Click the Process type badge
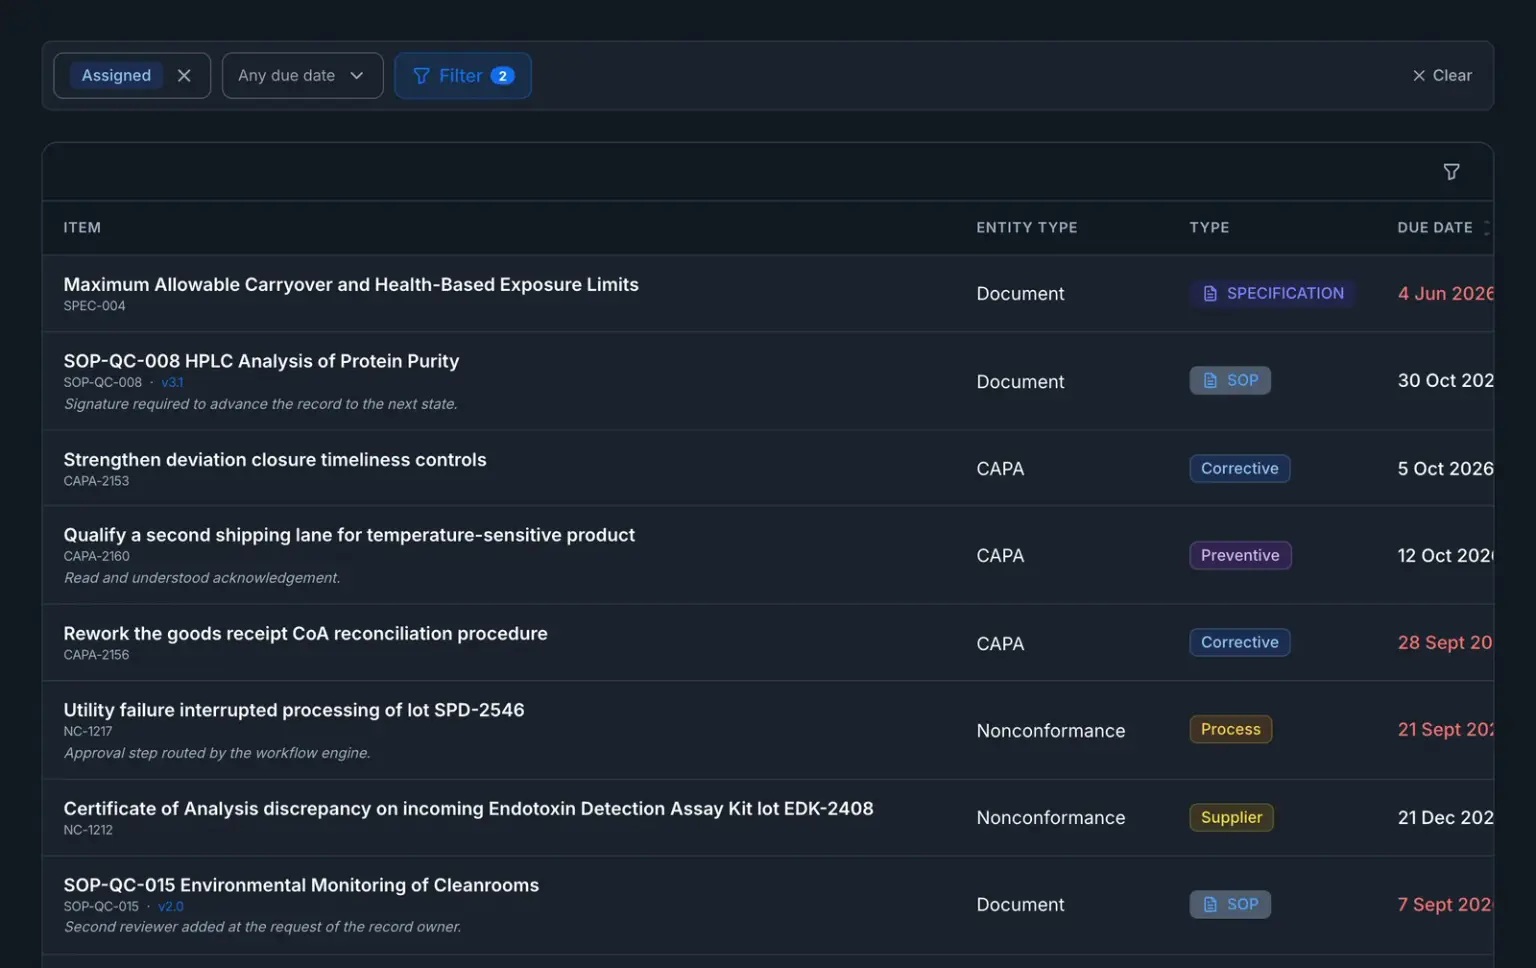Image resolution: width=1536 pixels, height=968 pixels. [1231, 729]
